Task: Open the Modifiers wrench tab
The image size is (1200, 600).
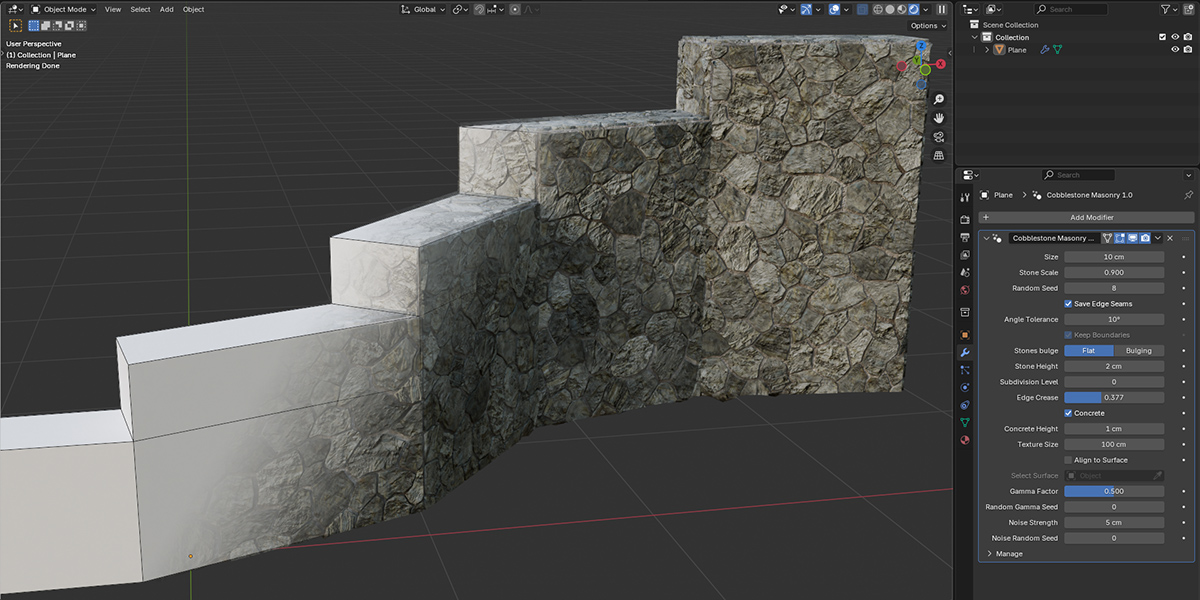Action: [965, 353]
